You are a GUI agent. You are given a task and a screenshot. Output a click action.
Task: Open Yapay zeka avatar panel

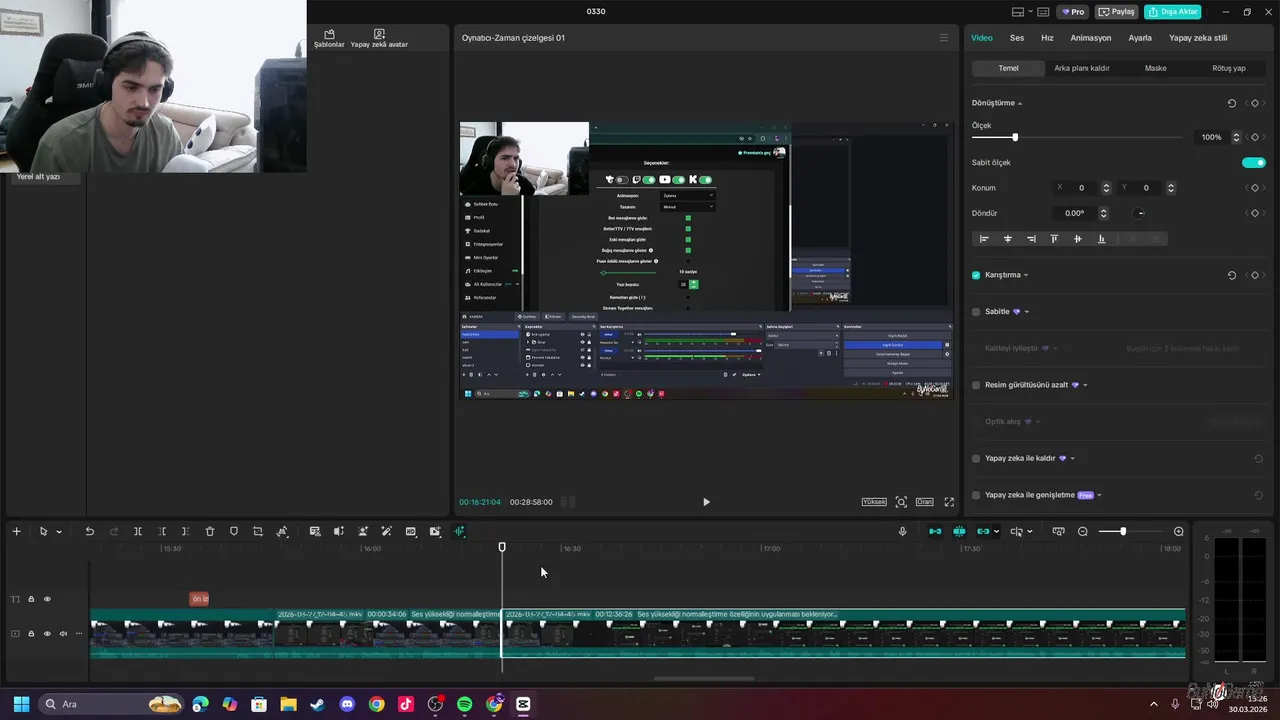pyautogui.click(x=379, y=39)
